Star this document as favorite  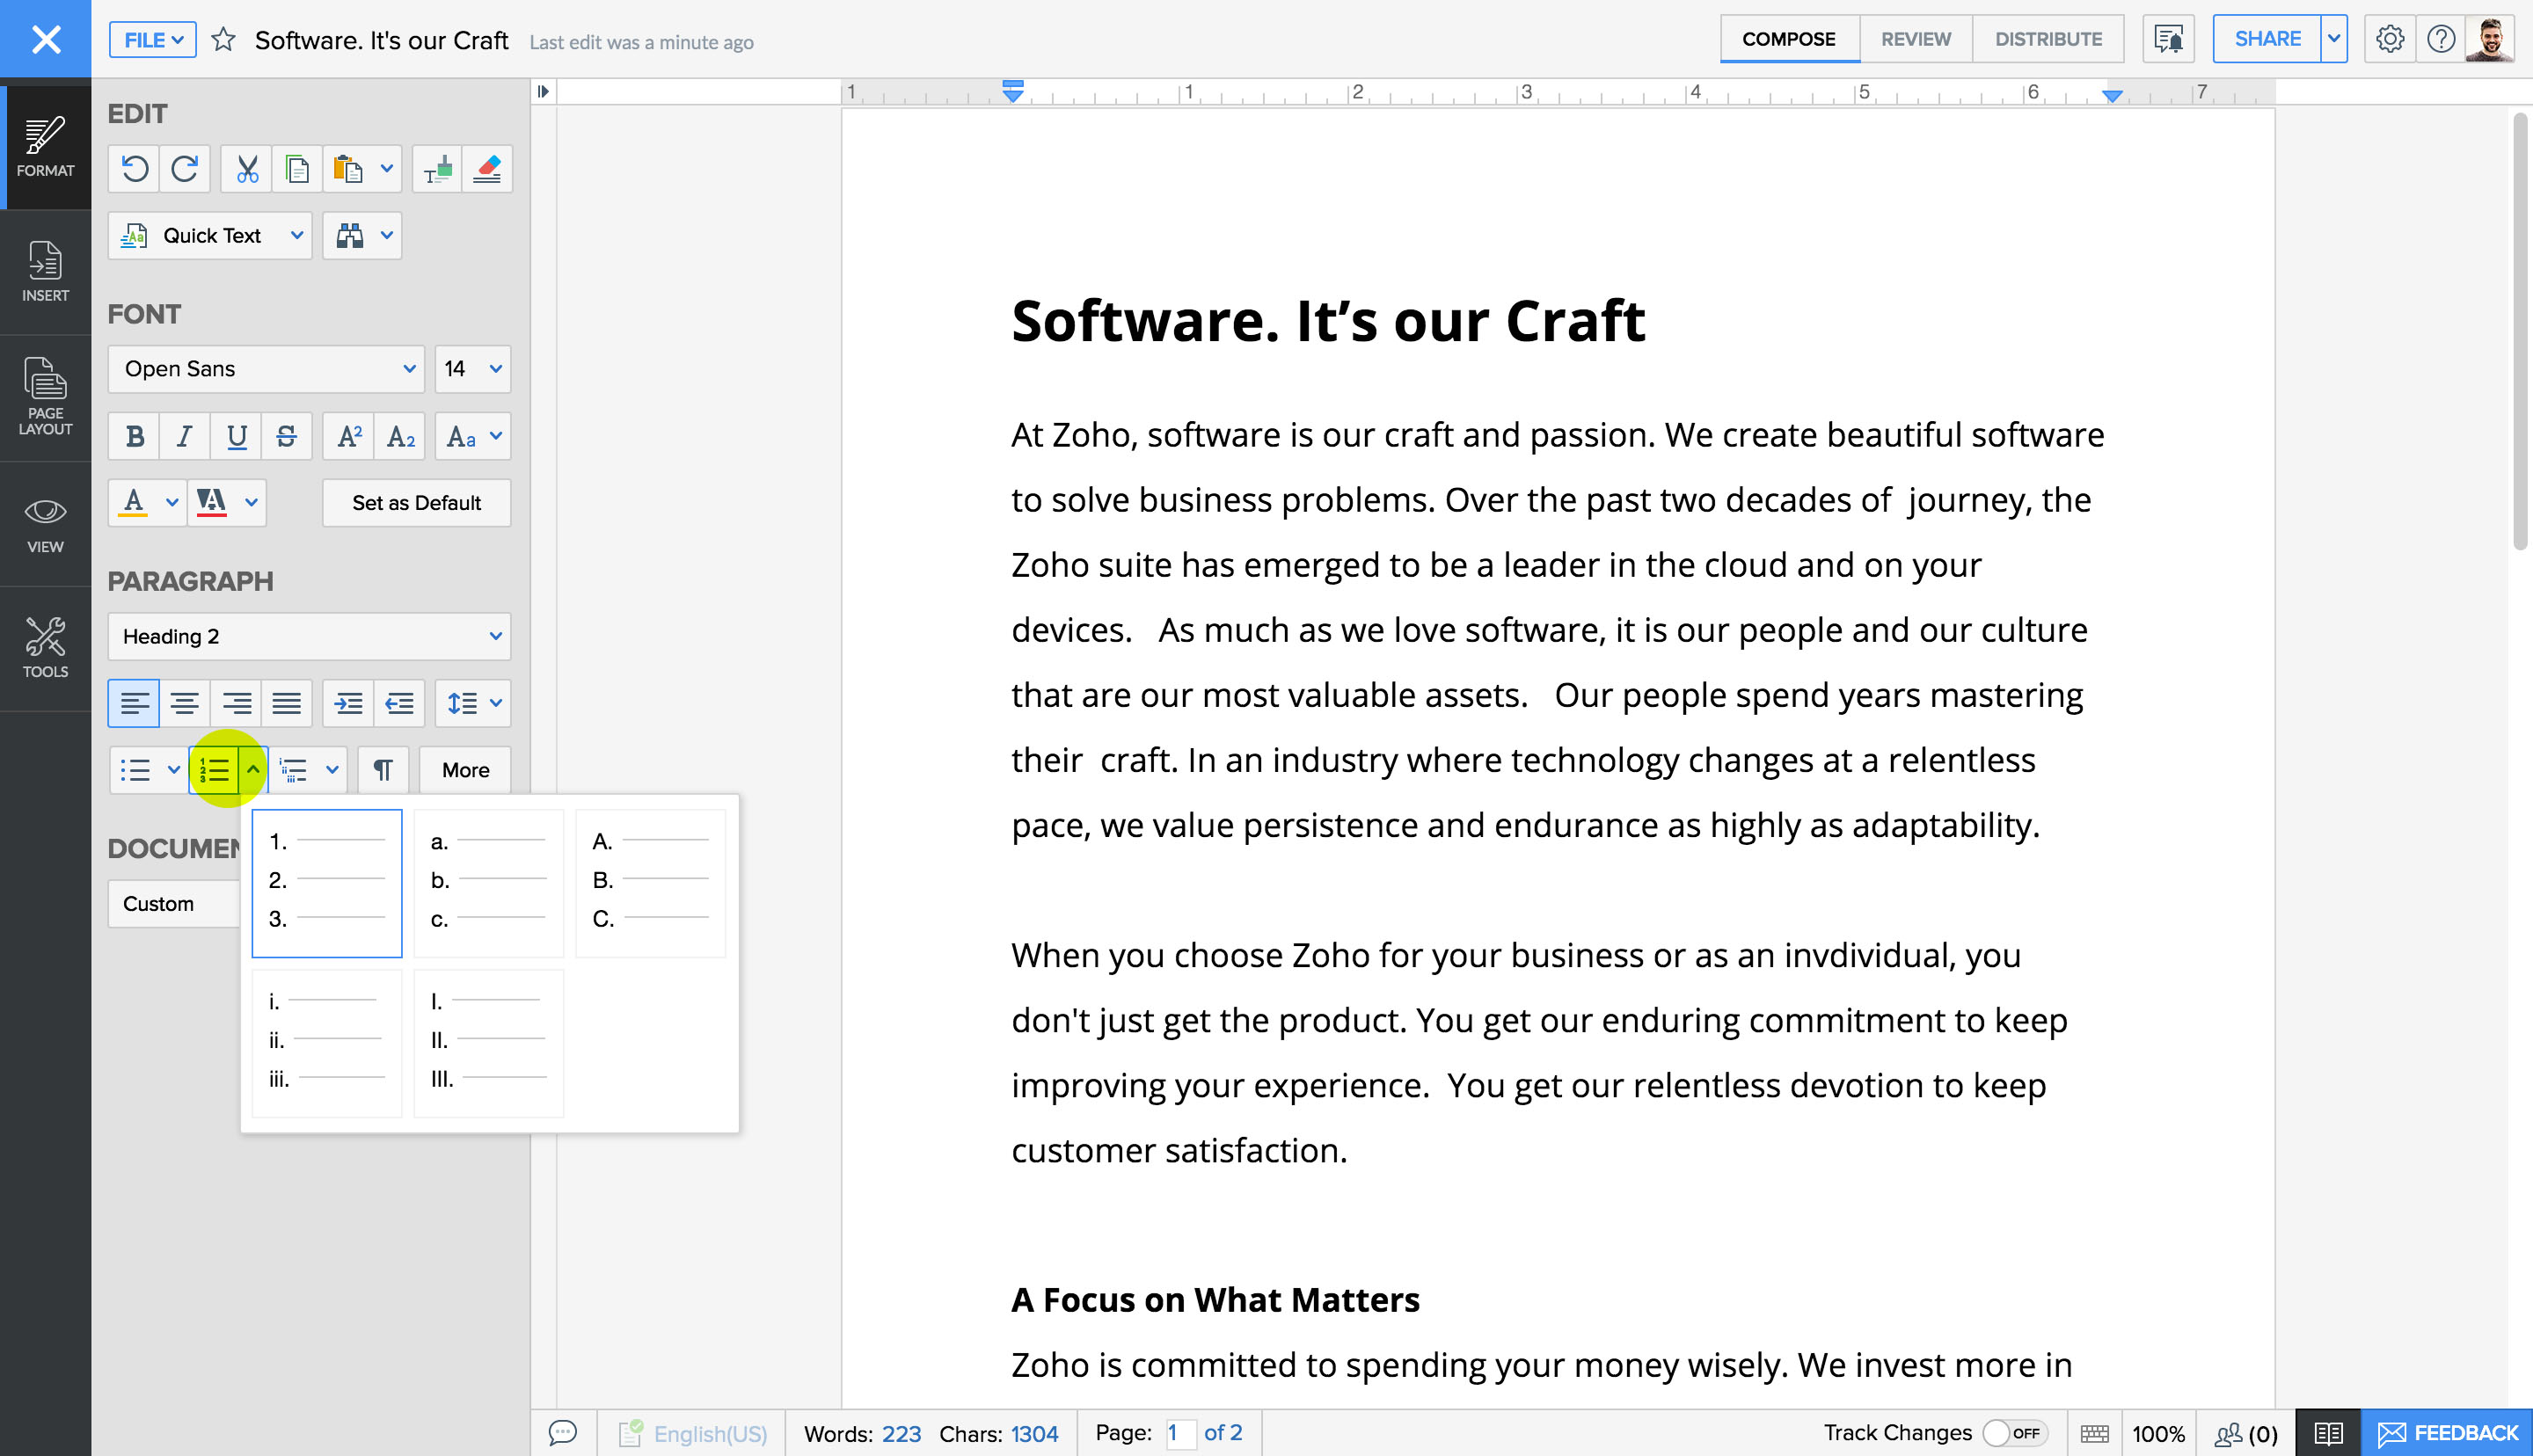point(223,40)
